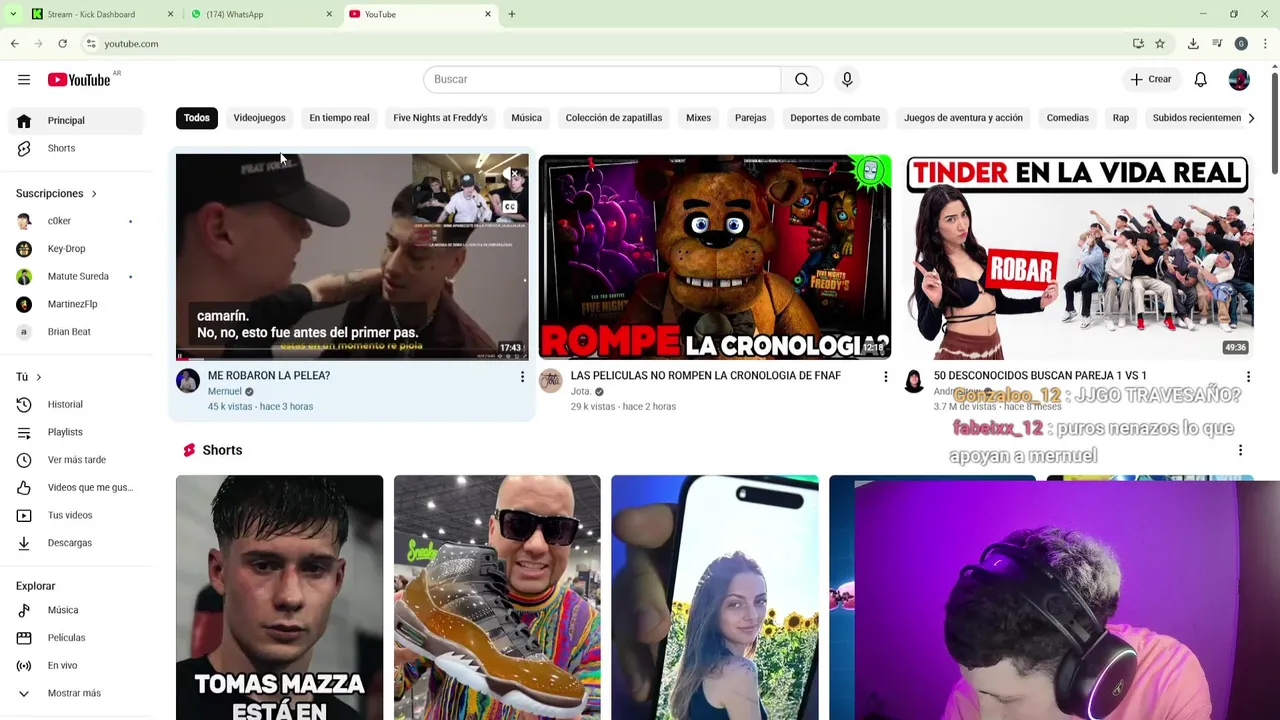Open Shorts in the sidebar
The height and width of the screenshot is (720, 1280).
point(78,148)
